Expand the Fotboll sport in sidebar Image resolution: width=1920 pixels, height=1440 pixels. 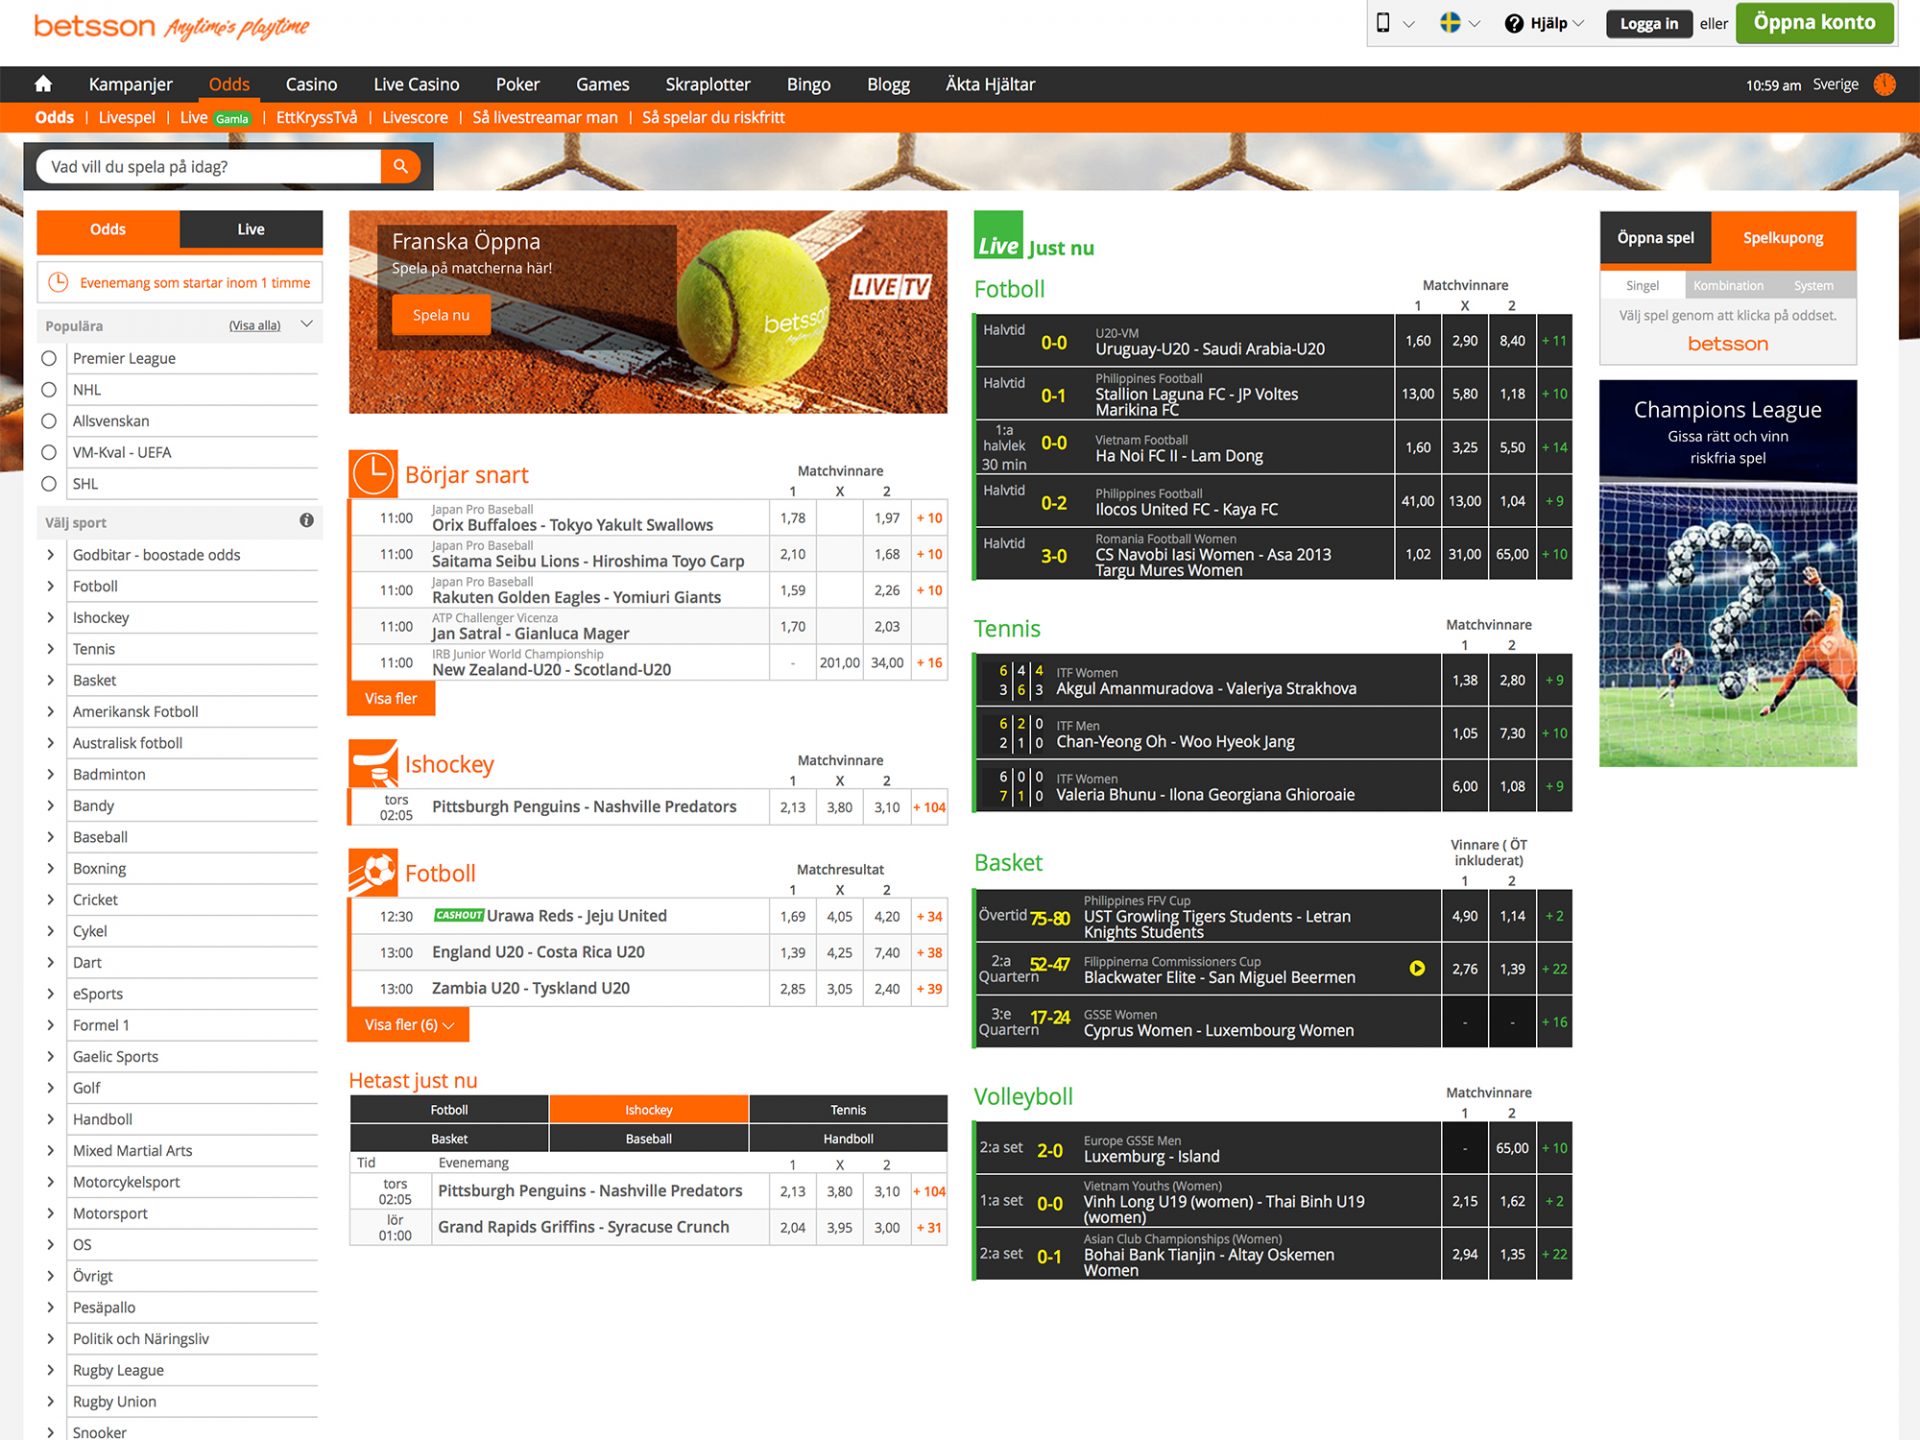(50, 586)
